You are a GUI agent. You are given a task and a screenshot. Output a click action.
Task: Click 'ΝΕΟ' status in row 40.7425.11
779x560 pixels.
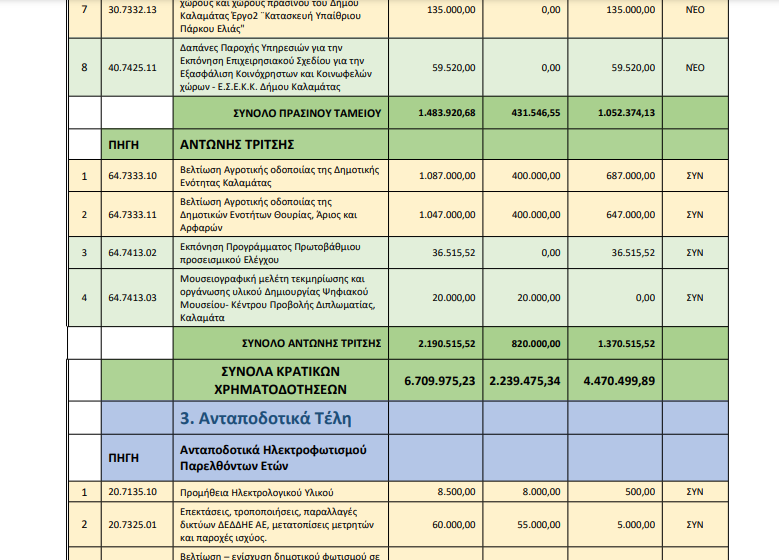coord(695,68)
